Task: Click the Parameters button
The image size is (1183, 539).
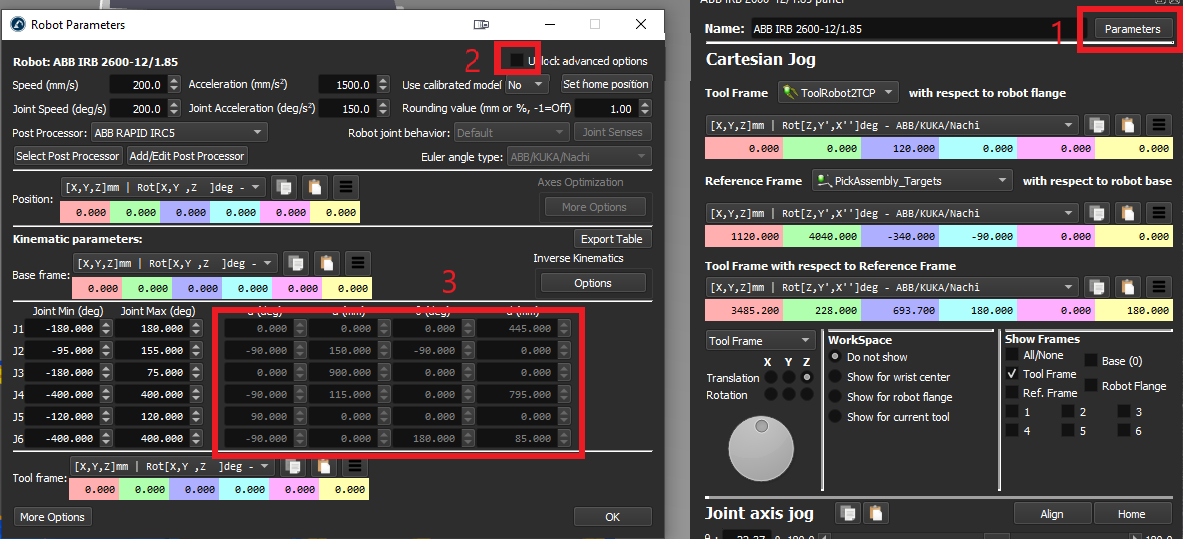Action: [1132, 29]
